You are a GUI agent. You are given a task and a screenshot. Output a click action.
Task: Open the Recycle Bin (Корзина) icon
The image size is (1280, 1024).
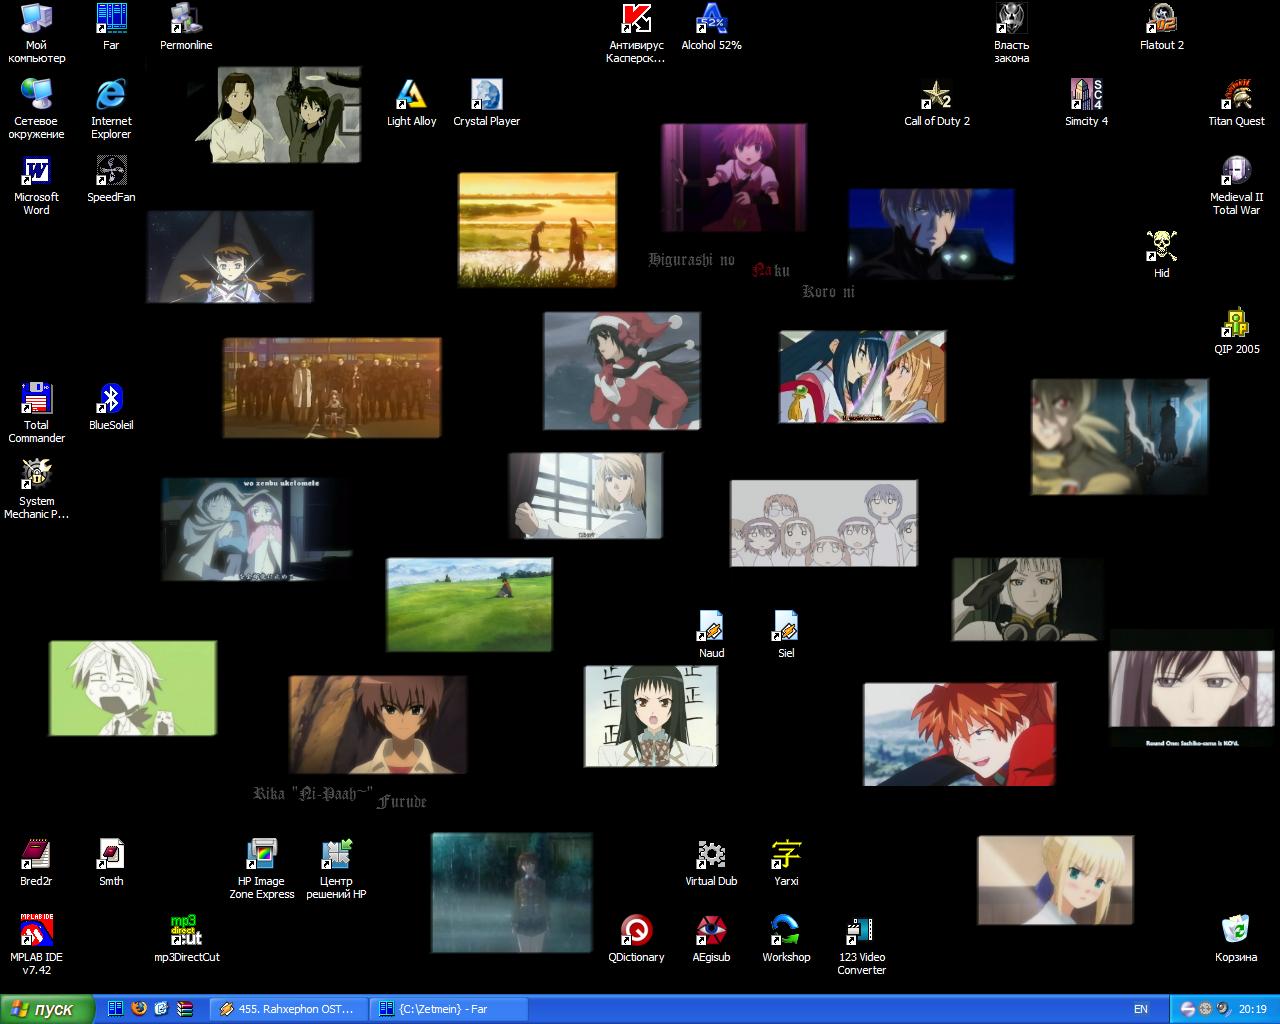(1236, 932)
